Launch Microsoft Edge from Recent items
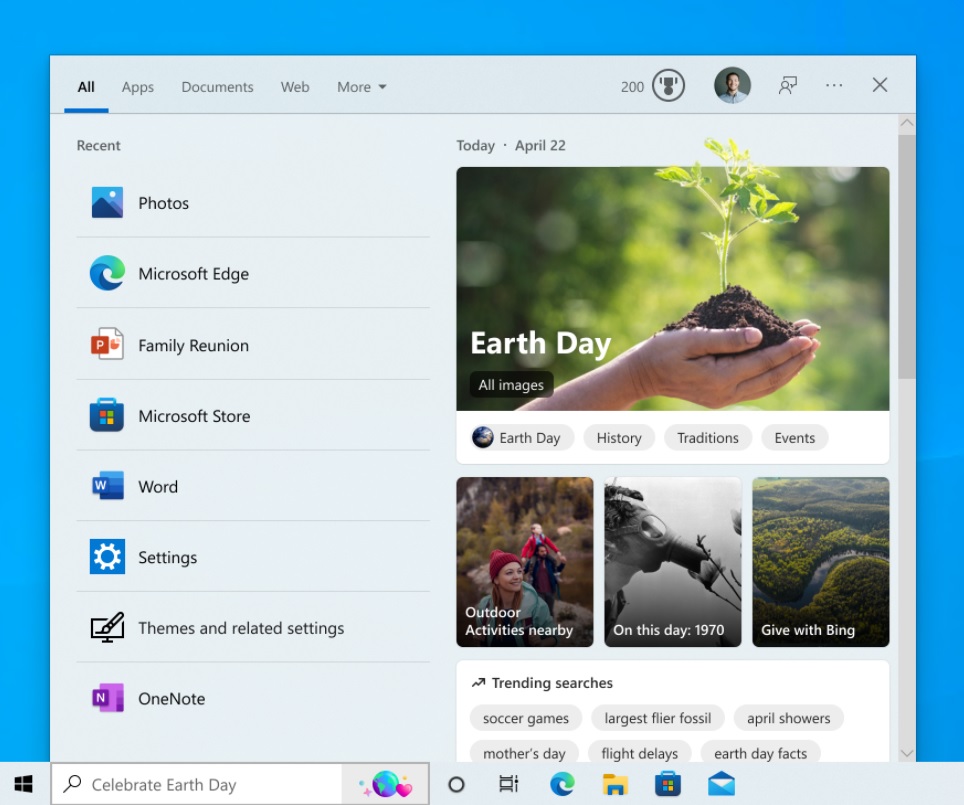 pos(192,274)
